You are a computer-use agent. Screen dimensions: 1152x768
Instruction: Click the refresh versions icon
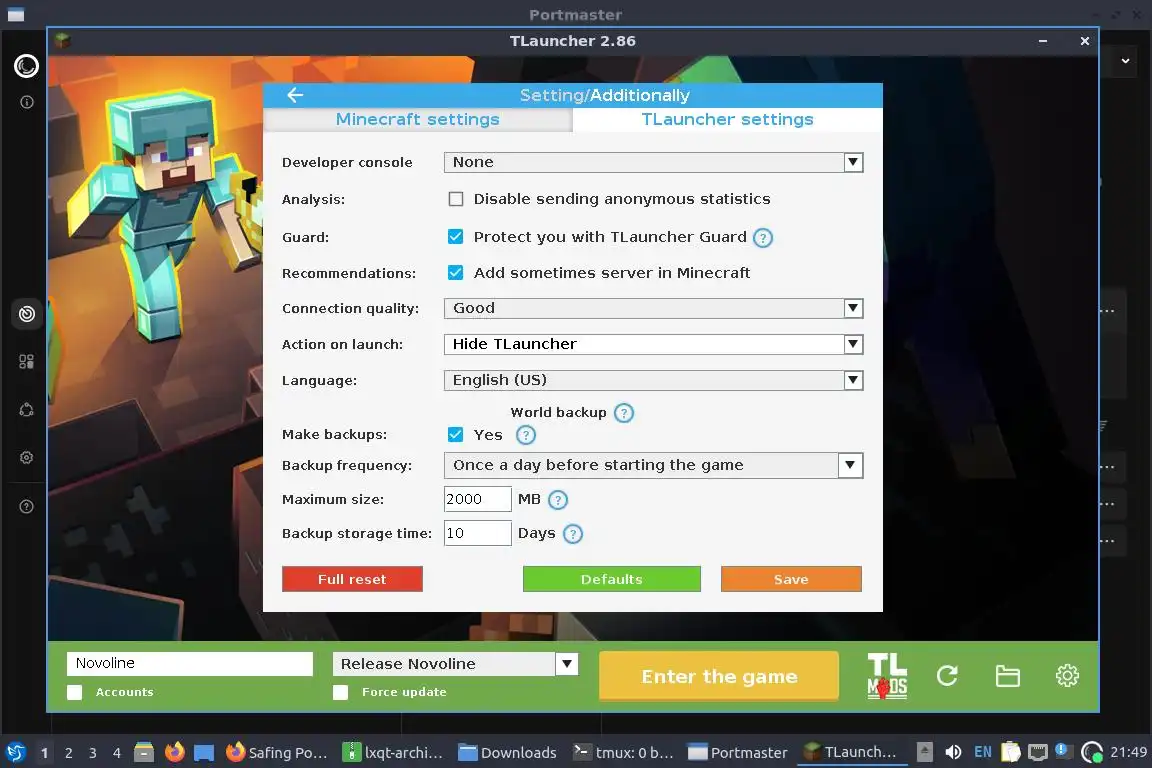[x=947, y=675]
